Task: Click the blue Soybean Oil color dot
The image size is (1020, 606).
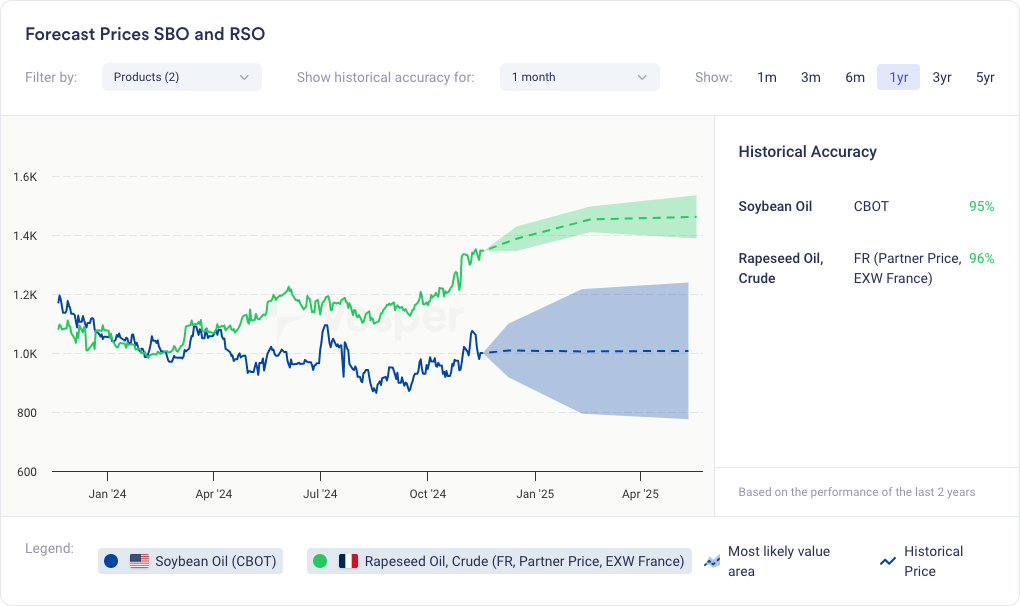Action: 111,562
